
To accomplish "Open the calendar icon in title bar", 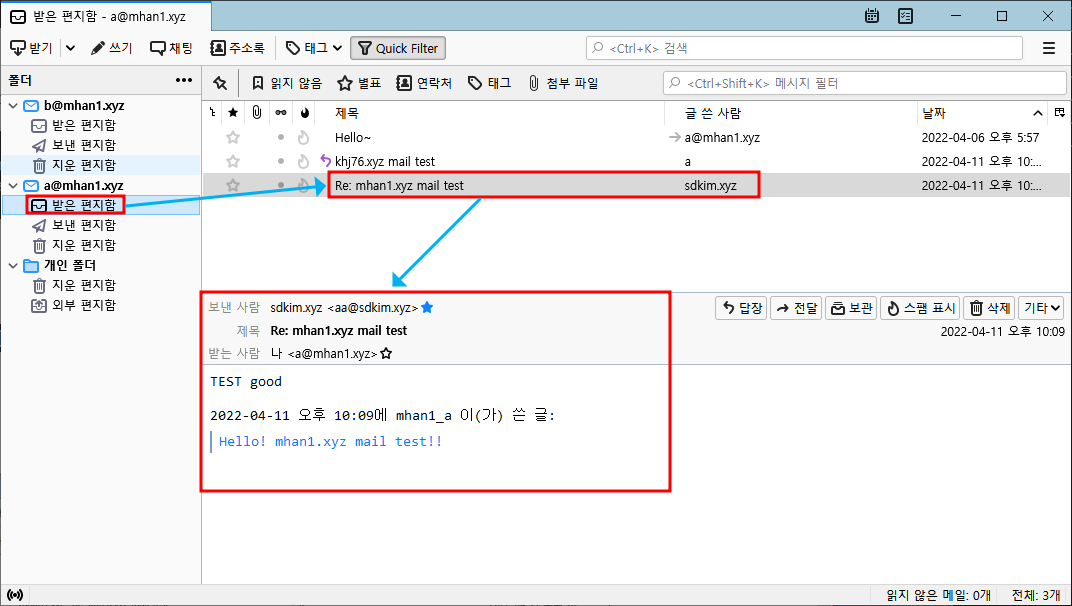I will pyautogui.click(x=872, y=16).
